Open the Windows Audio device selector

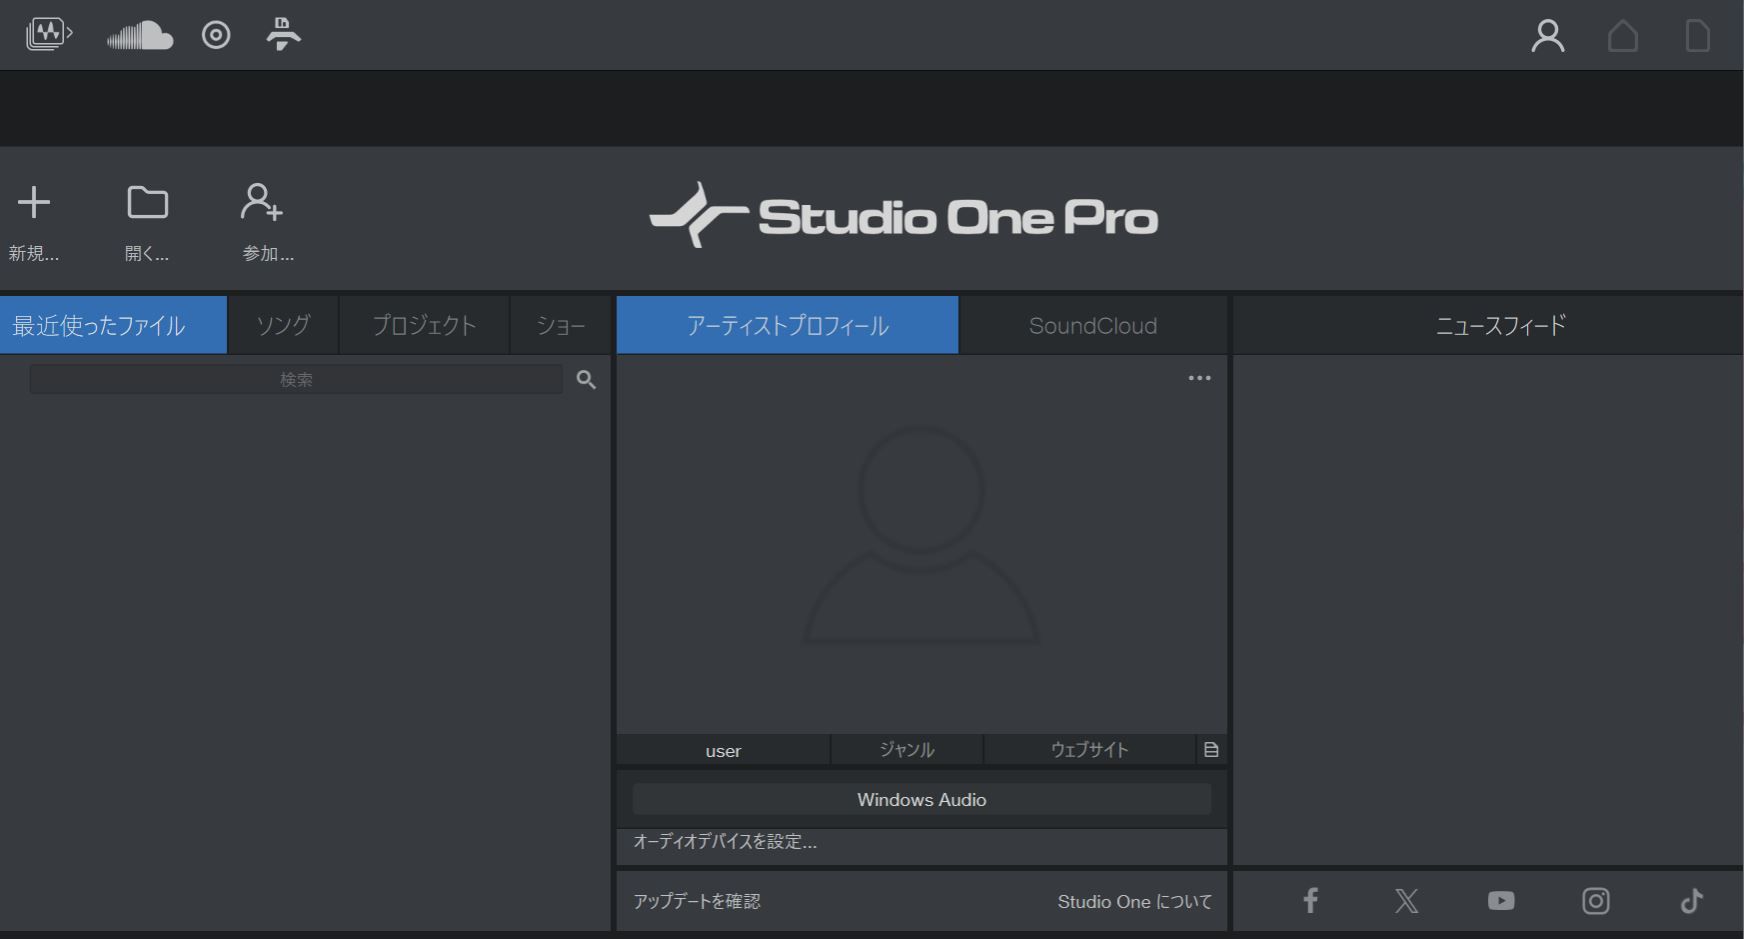click(x=922, y=800)
